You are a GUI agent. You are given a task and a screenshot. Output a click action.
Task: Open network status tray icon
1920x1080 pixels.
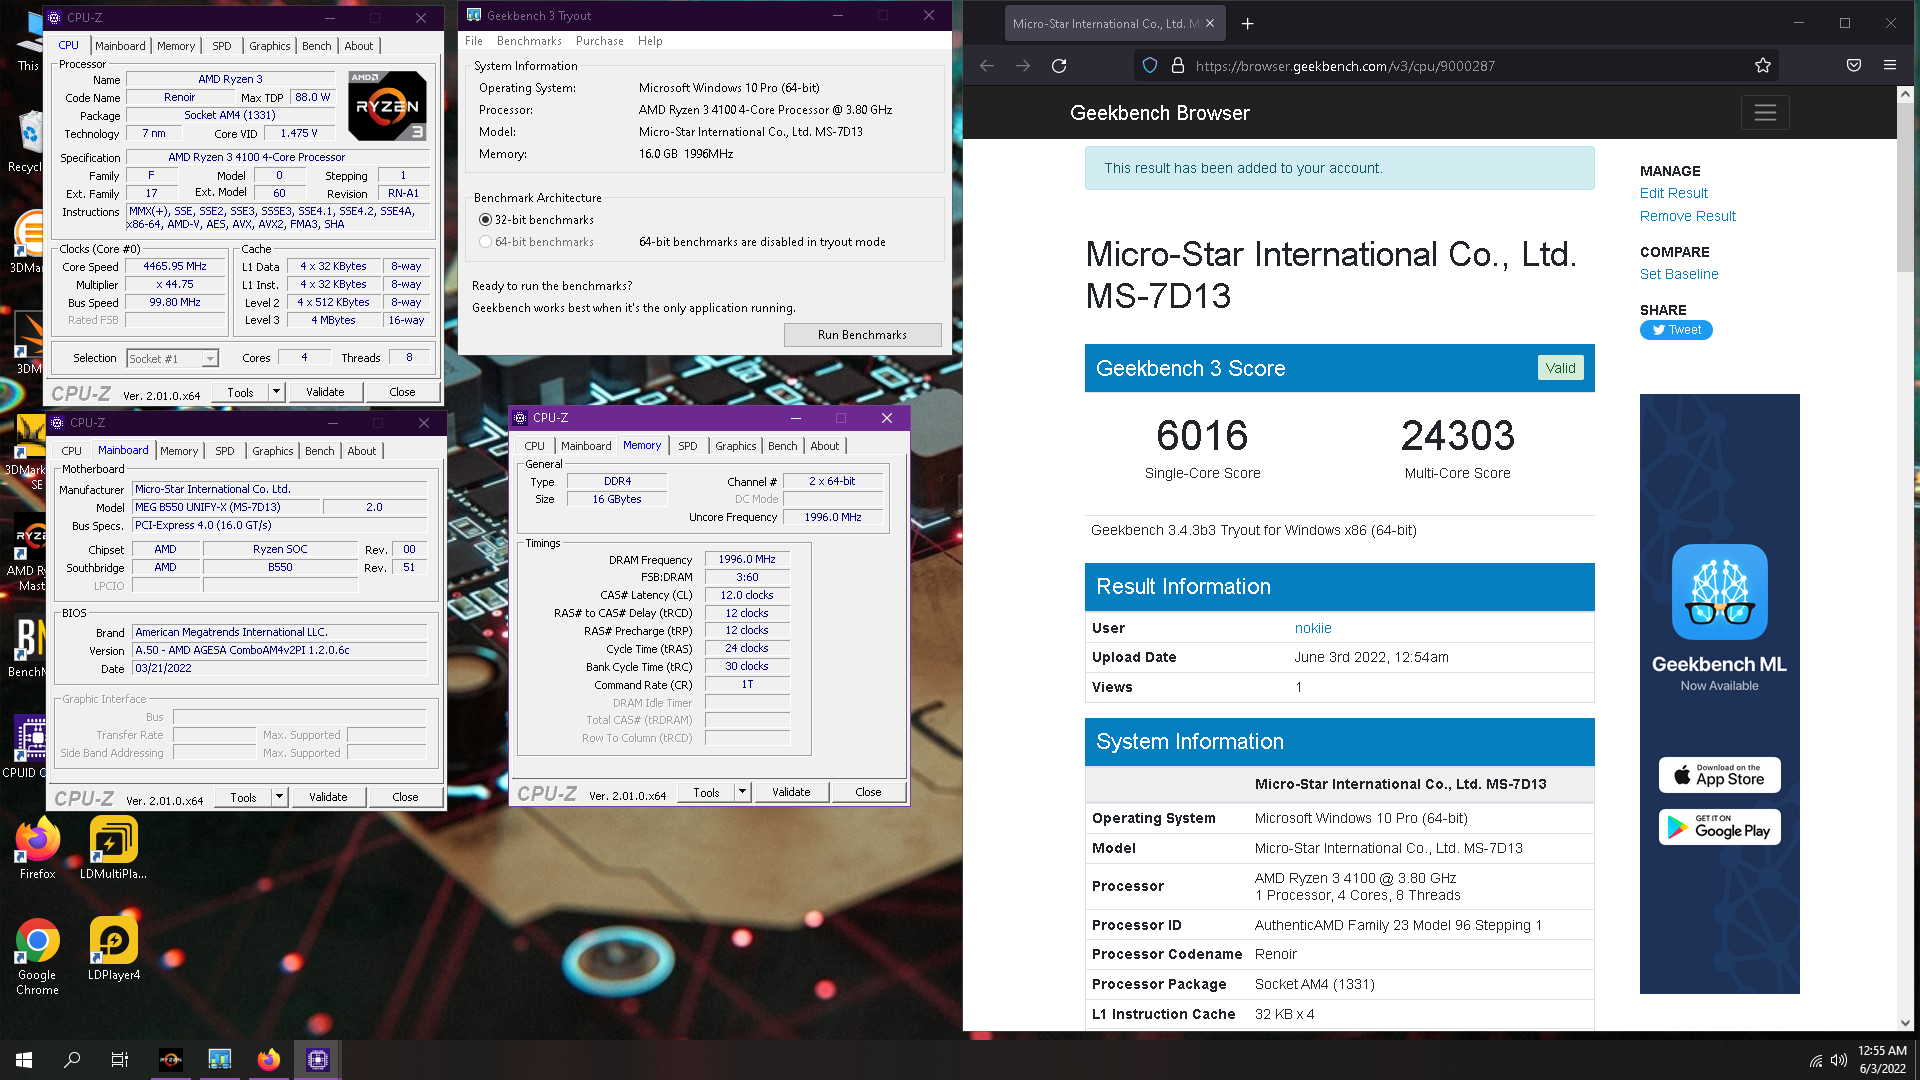[1816, 1060]
